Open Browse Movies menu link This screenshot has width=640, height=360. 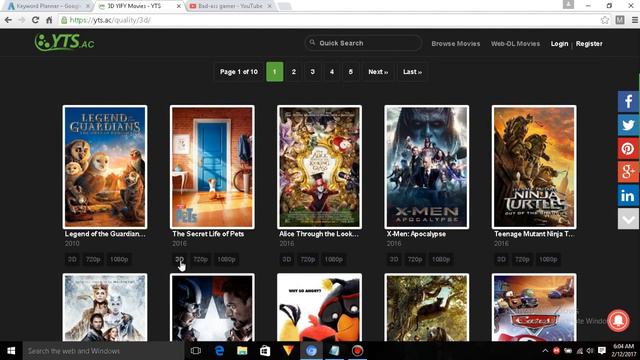point(456,43)
